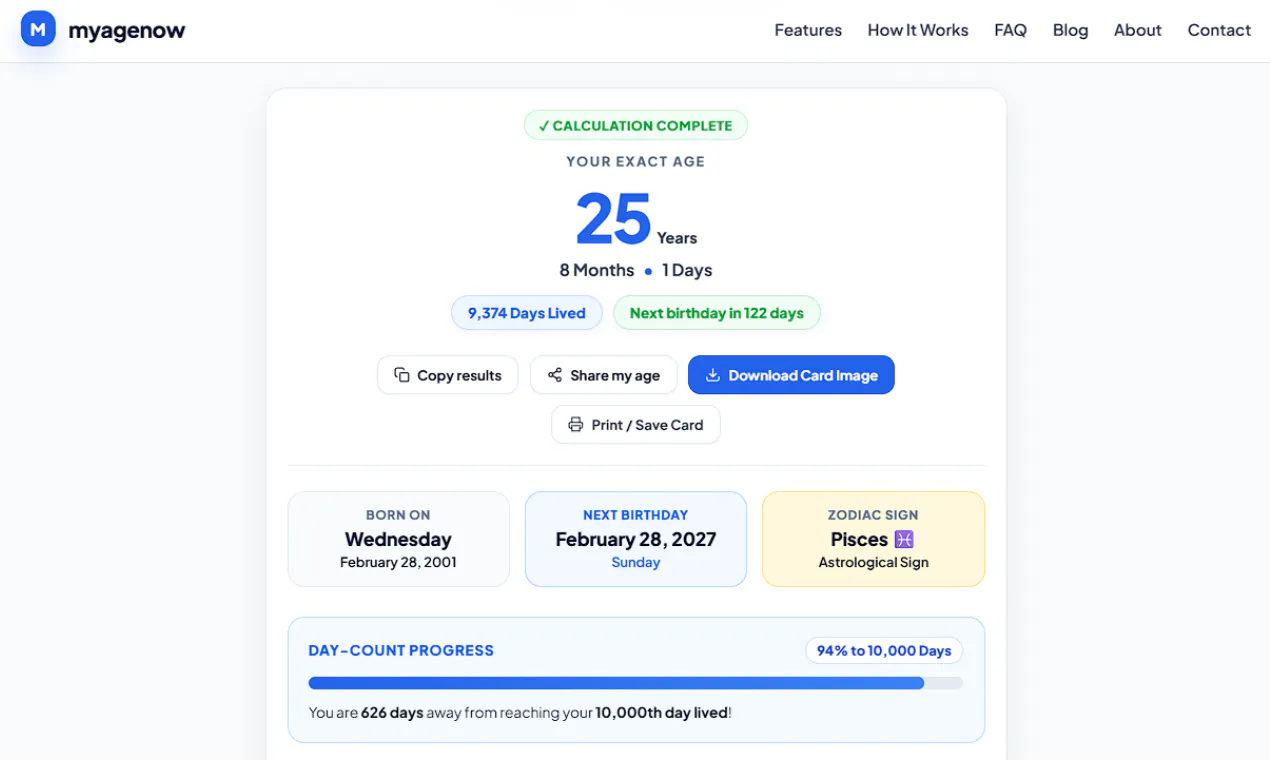This screenshot has height=760, width=1270.
Task: Click the 626 days away sentence
Action: pos(520,713)
